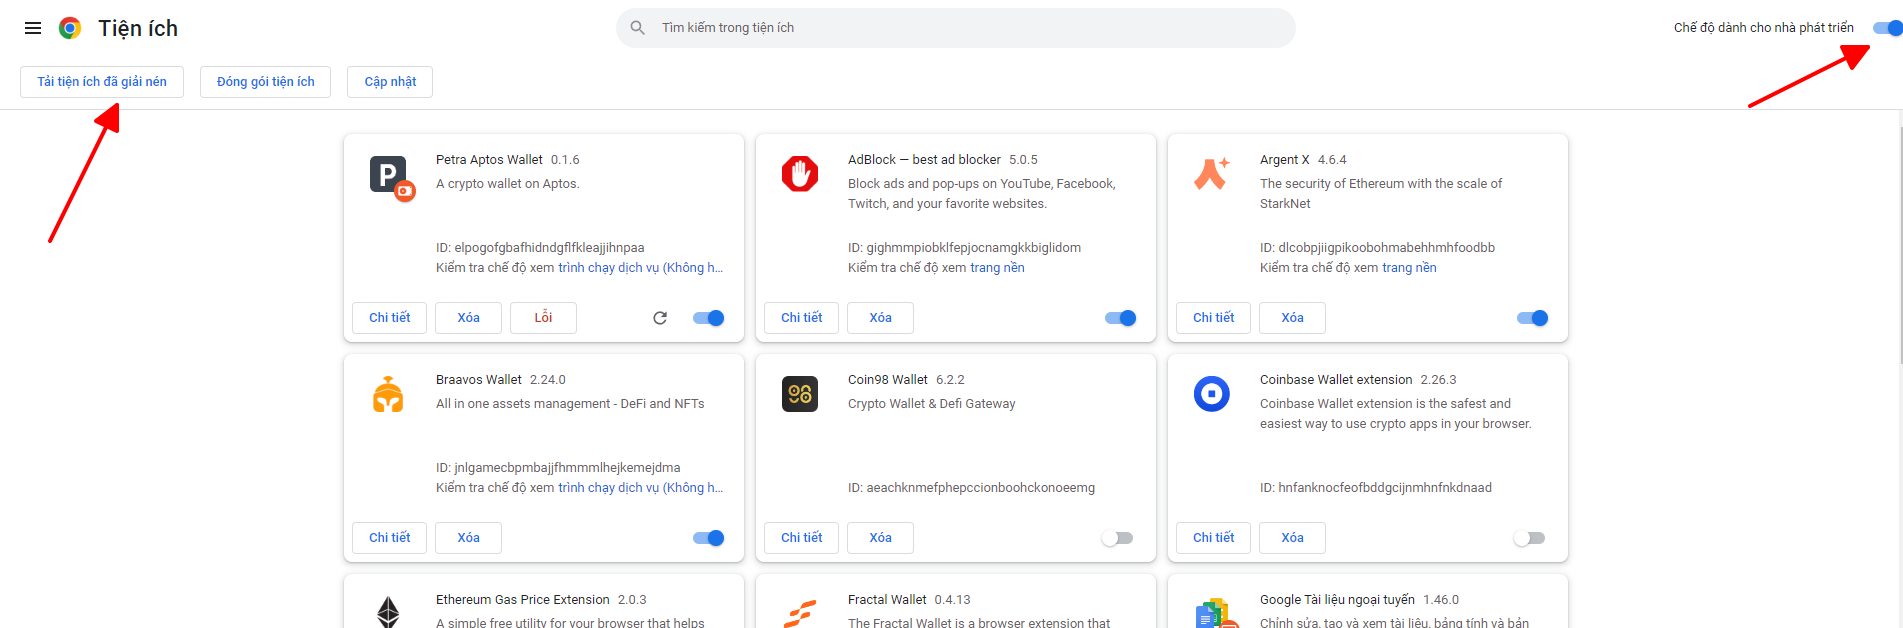
Task: Click 'Lỗi' button on Petra Aptos Wallet
Action: pyautogui.click(x=543, y=318)
